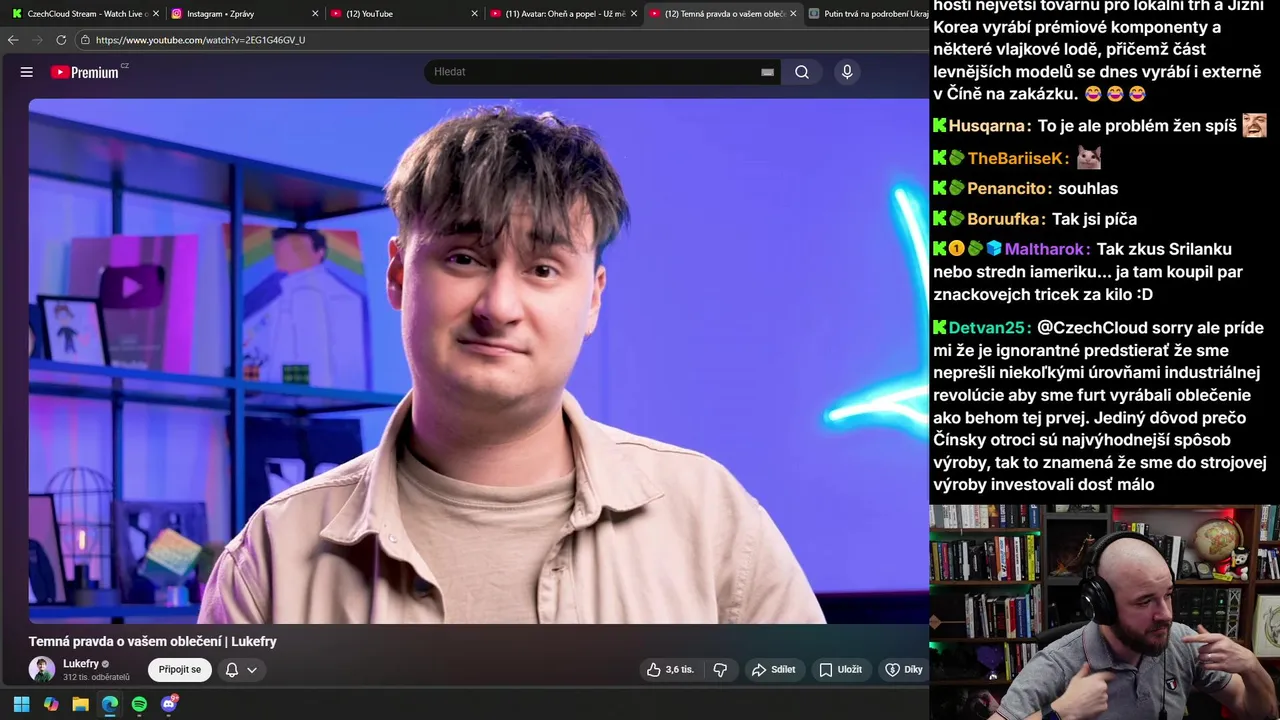Viewport: 1280px width, 720px height.
Task: Send thanks via Díky button
Action: (x=904, y=670)
